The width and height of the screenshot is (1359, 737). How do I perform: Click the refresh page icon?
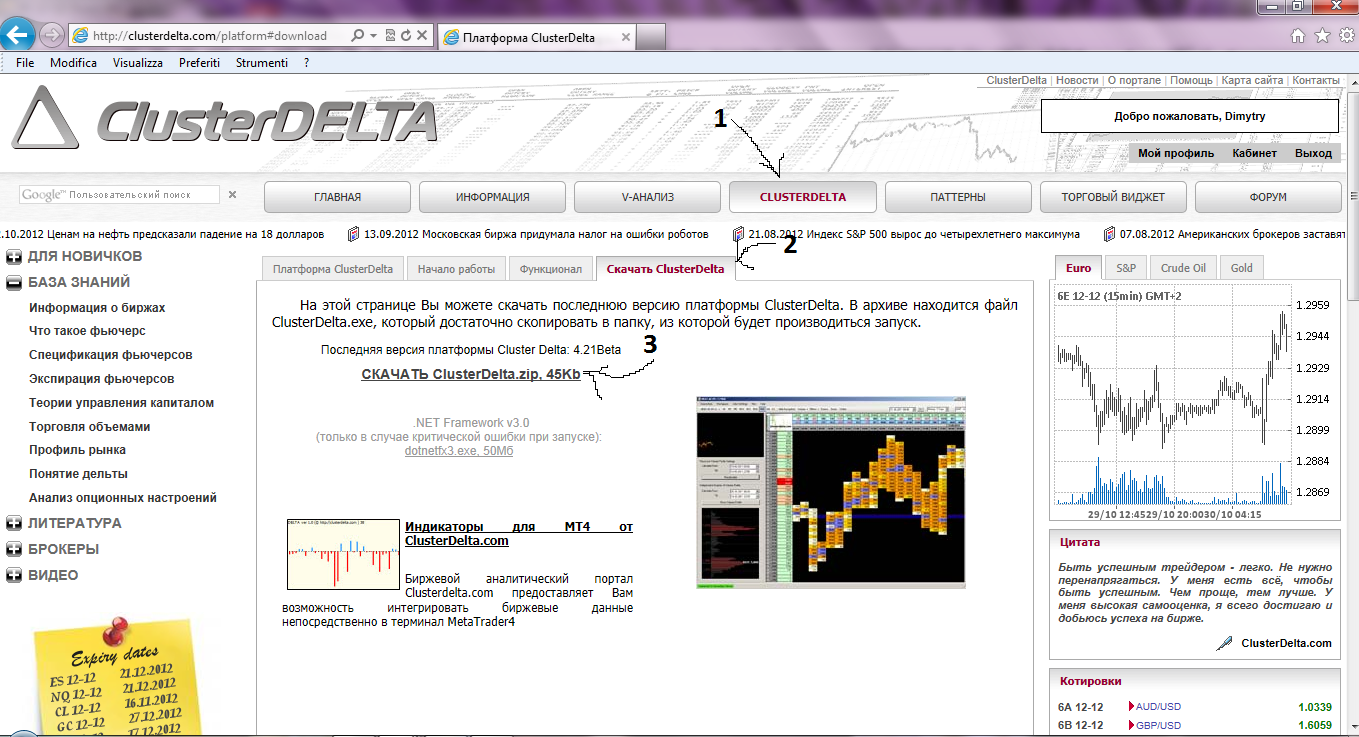click(x=406, y=36)
